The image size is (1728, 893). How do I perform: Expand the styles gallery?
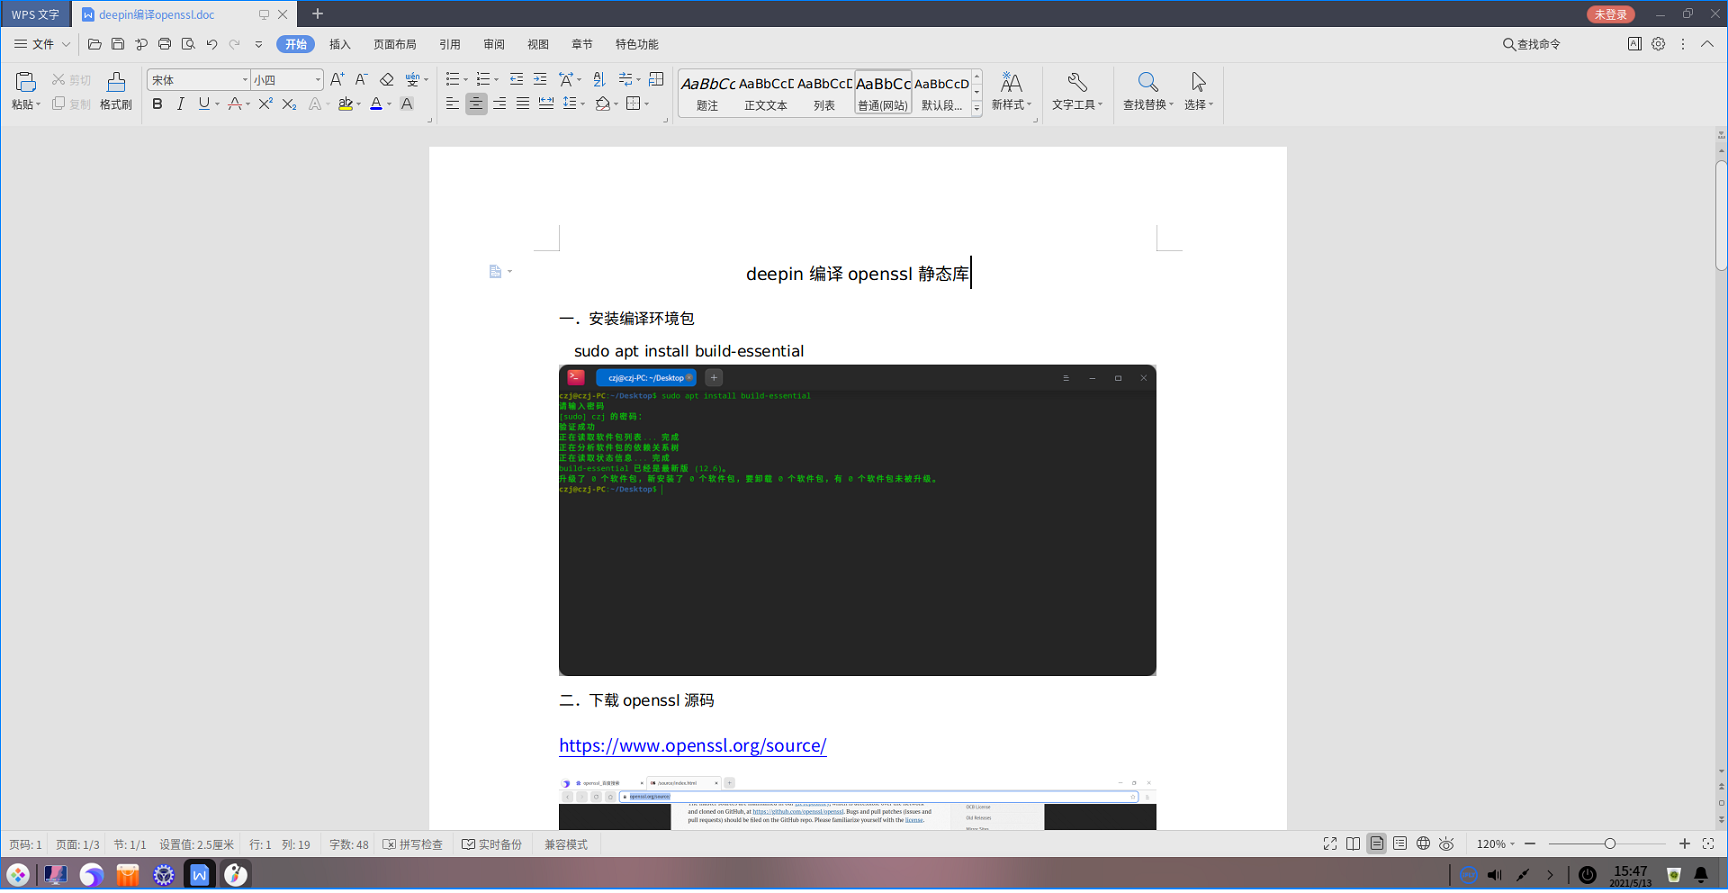click(977, 108)
